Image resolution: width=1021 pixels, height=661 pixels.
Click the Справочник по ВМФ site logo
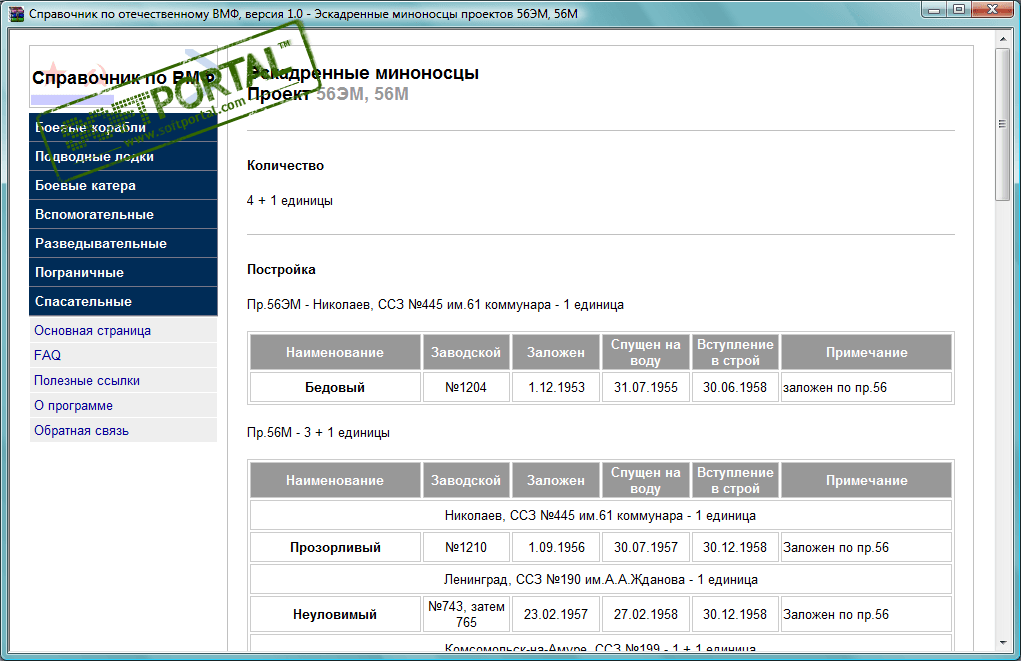[x=123, y=78]
